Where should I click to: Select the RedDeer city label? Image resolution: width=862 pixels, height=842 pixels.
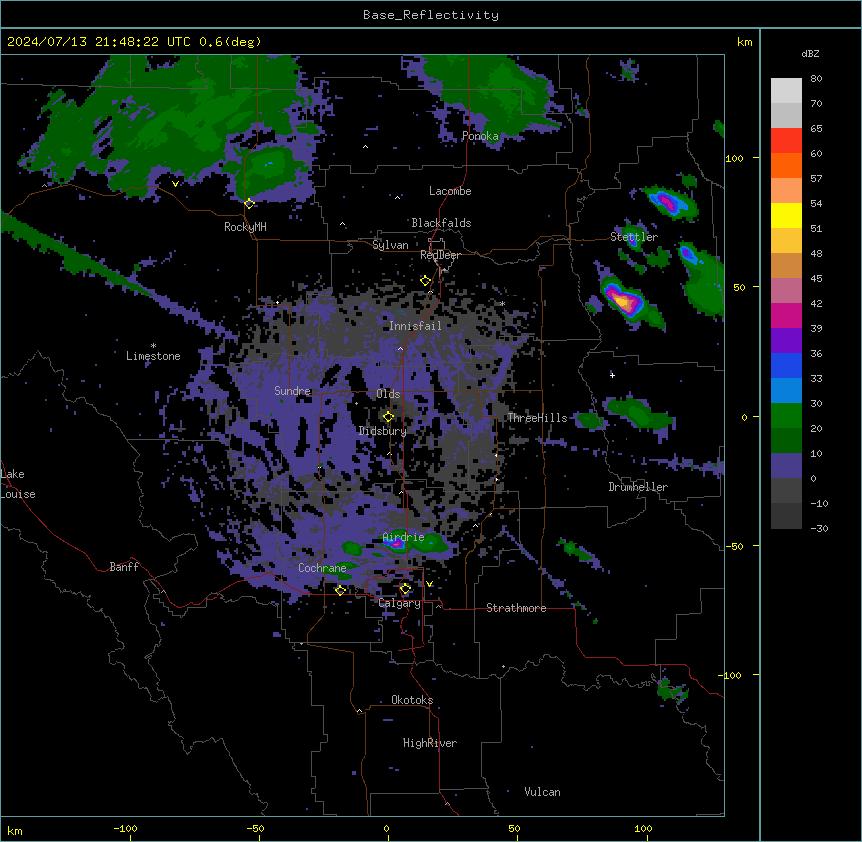[x=440, y=255]
